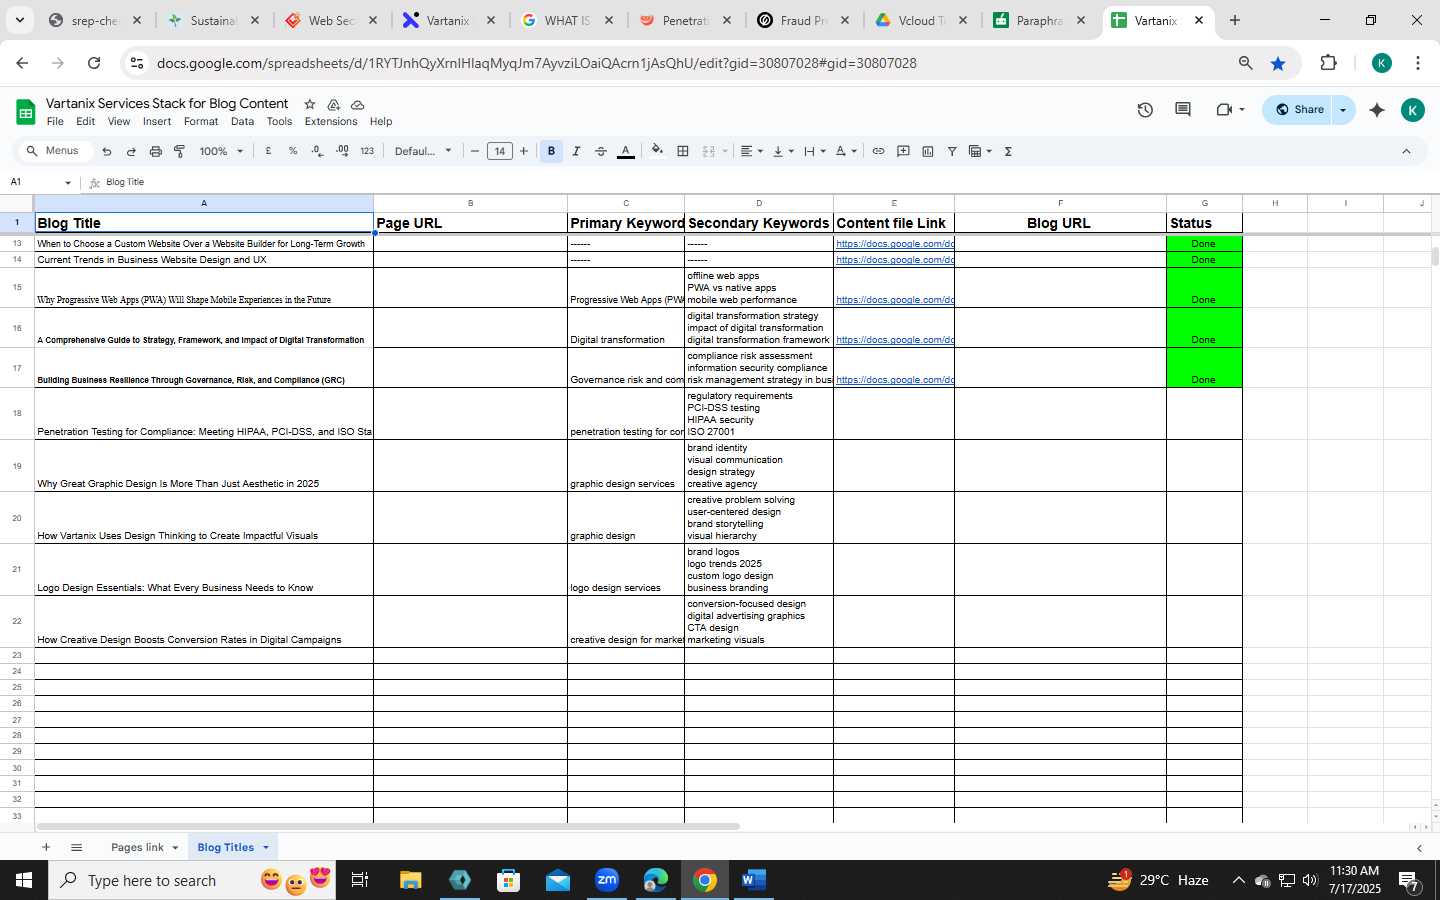Image resolution: width=1440 pixels, height=900 pixels.
Task: Open the Insert menu
Action: click(157, 122)
